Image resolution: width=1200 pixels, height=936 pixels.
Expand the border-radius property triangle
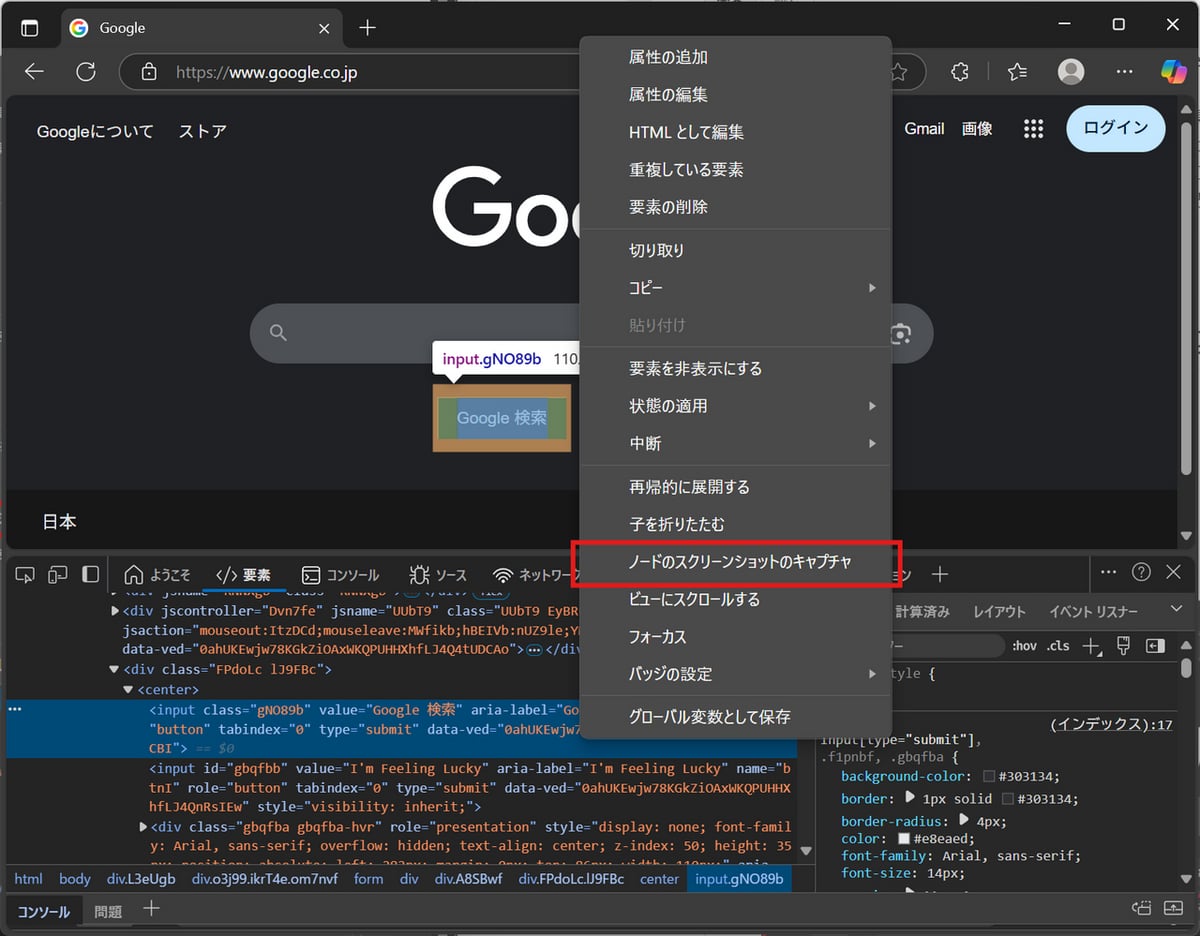[964, 819]
